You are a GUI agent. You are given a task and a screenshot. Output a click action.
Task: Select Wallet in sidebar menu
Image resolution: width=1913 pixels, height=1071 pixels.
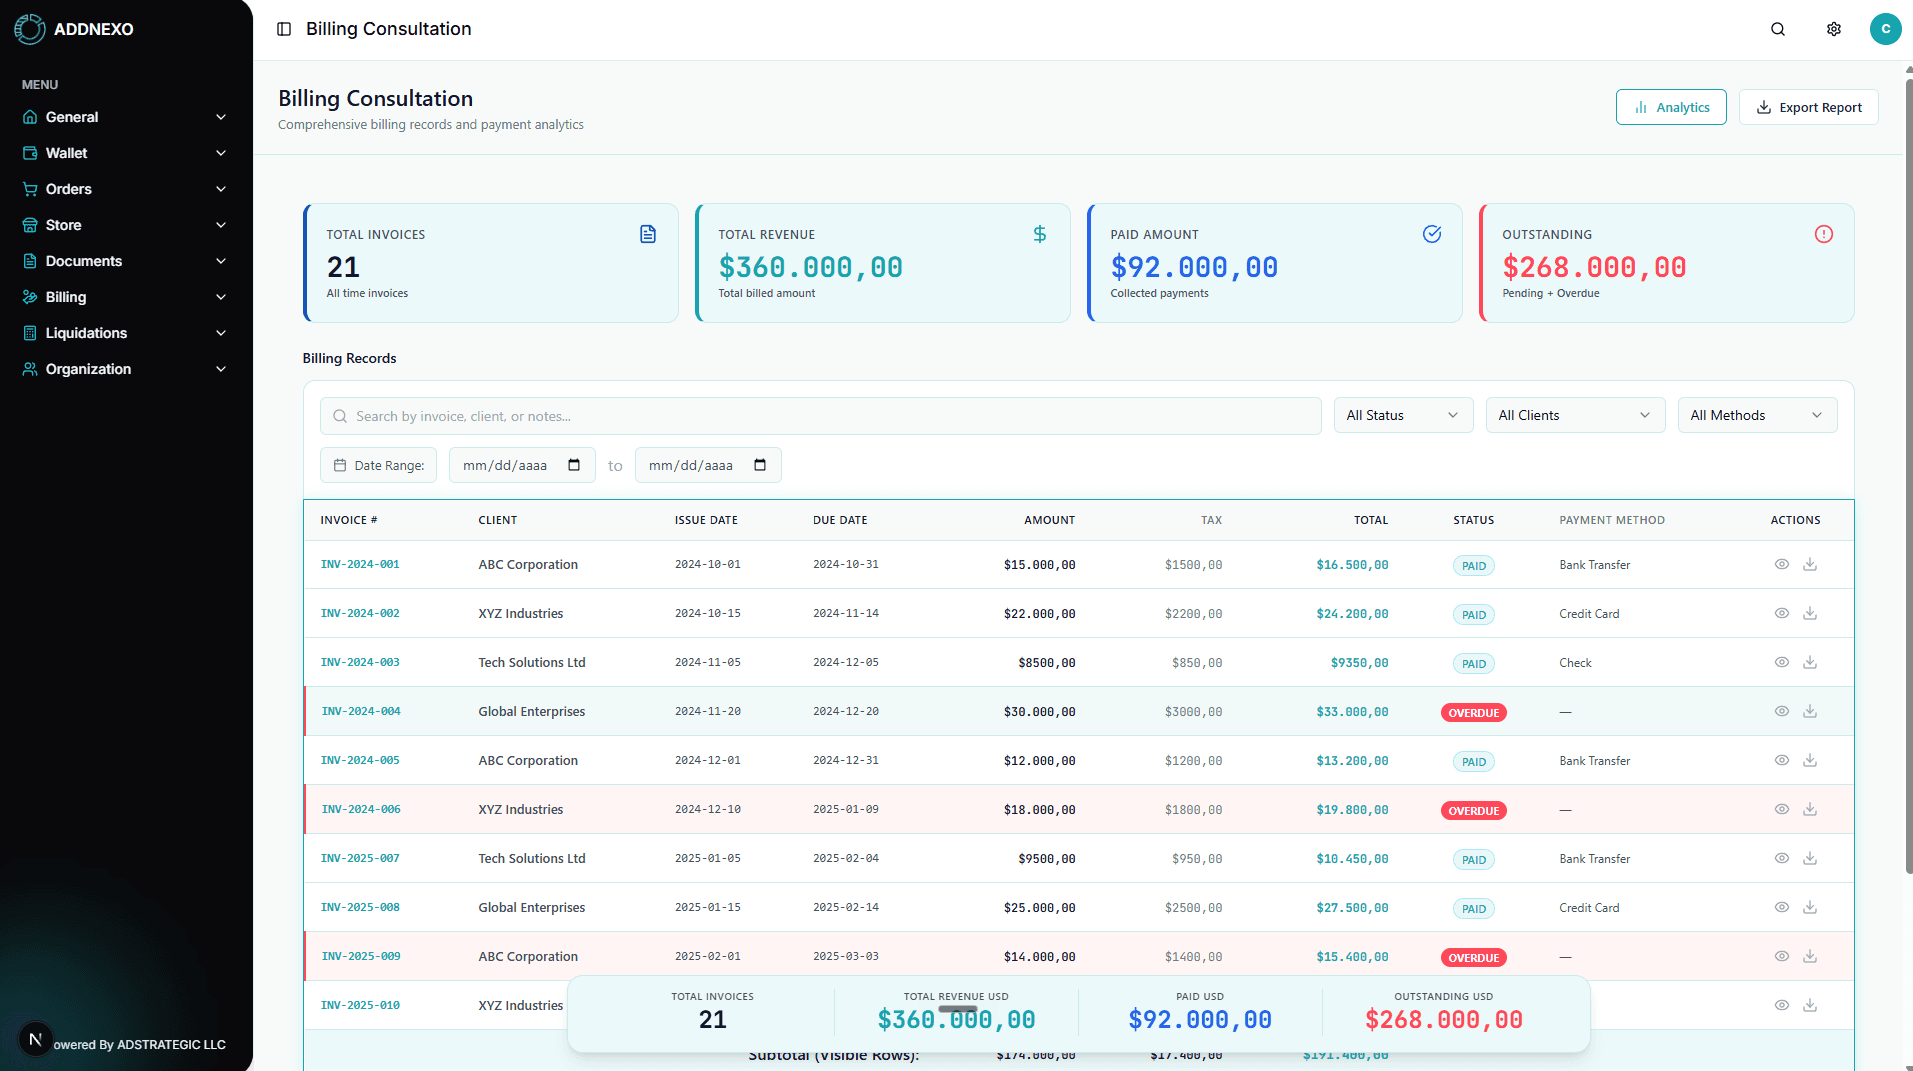[125, 153]
